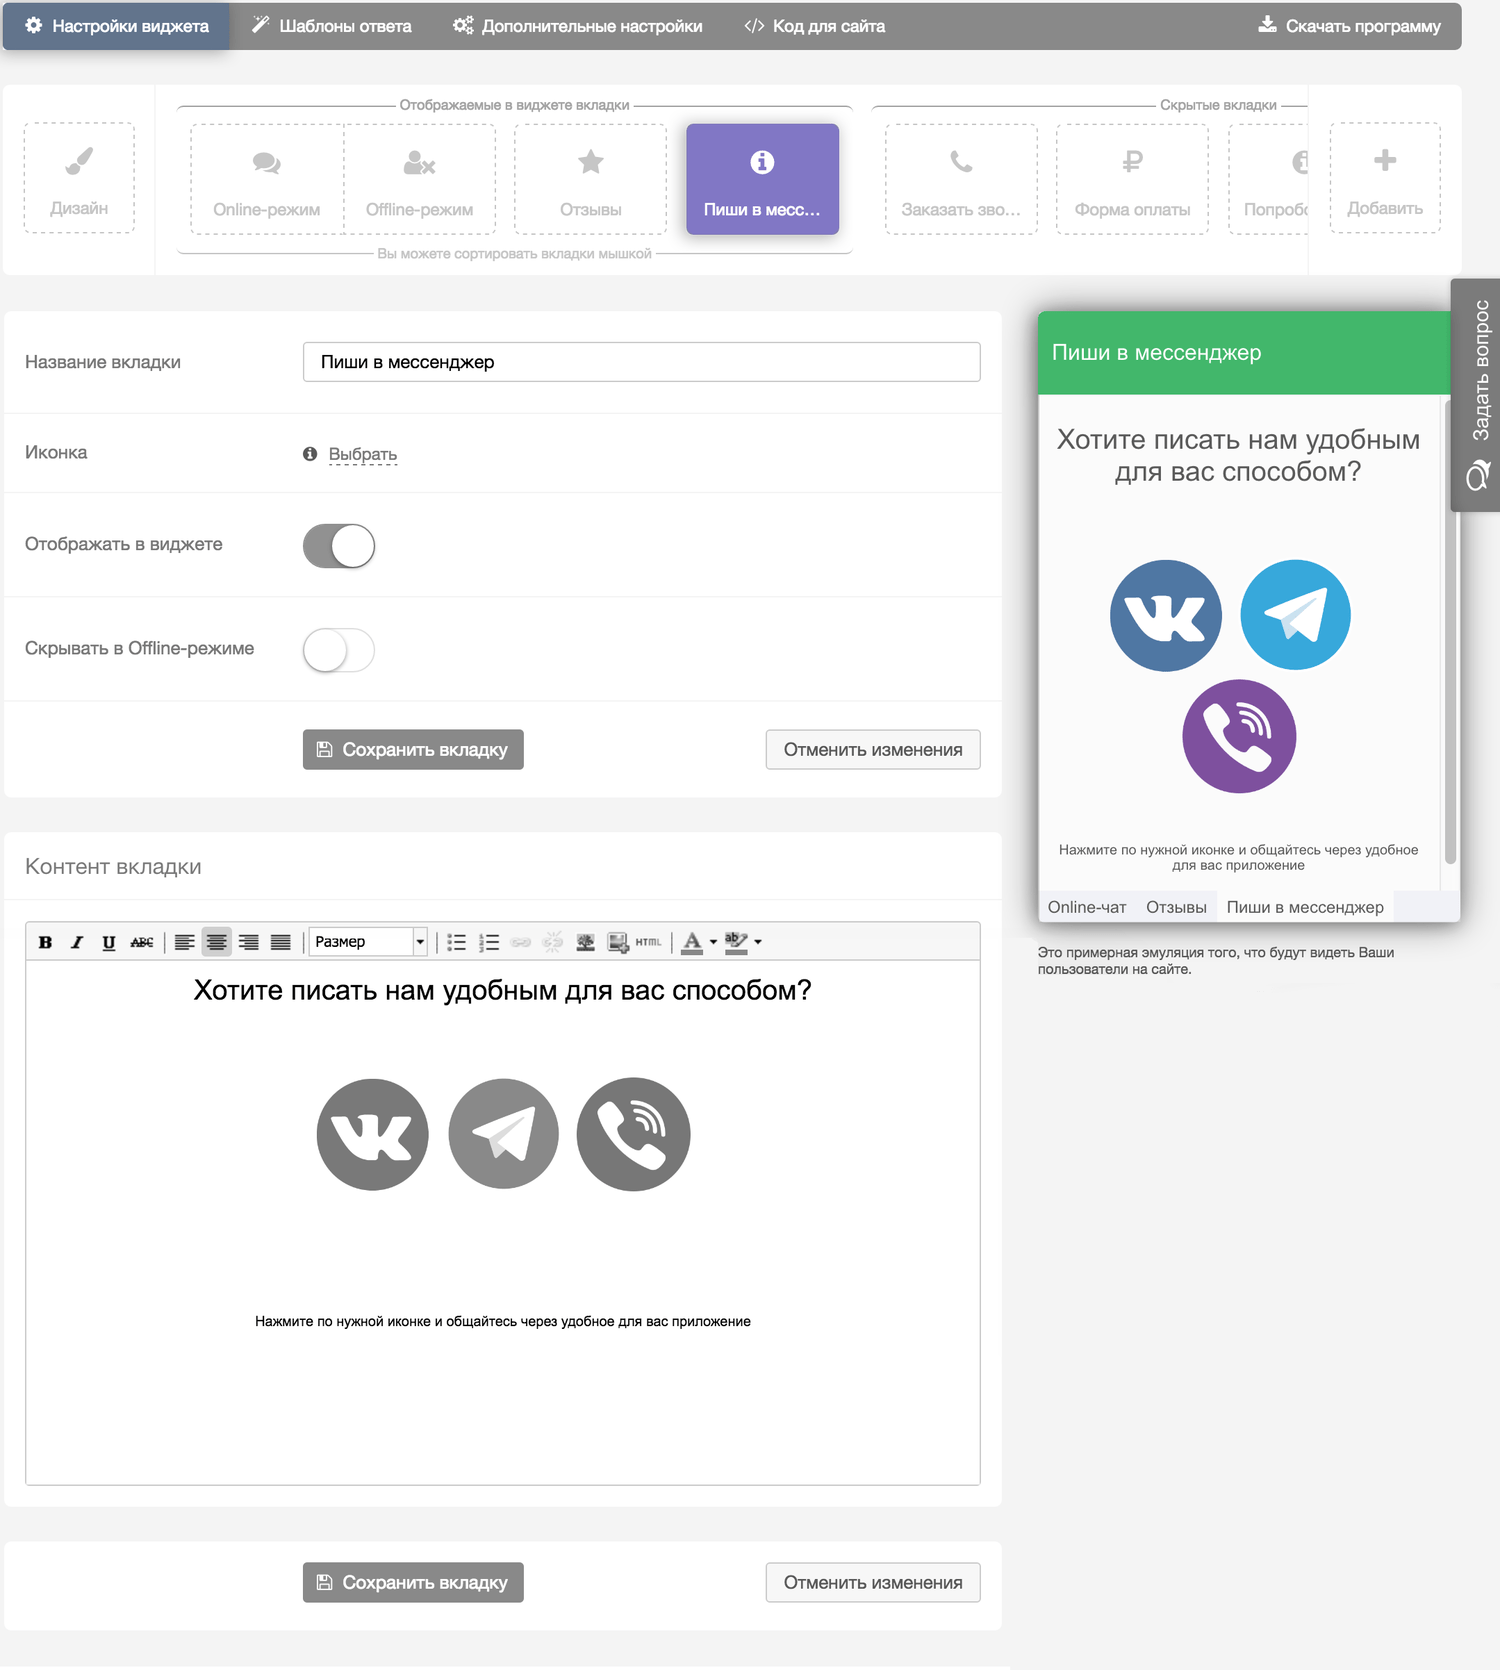Select the hidden Заказать зво… tile
This screenshot has height=1670, width=1500.
coord(961,179)
